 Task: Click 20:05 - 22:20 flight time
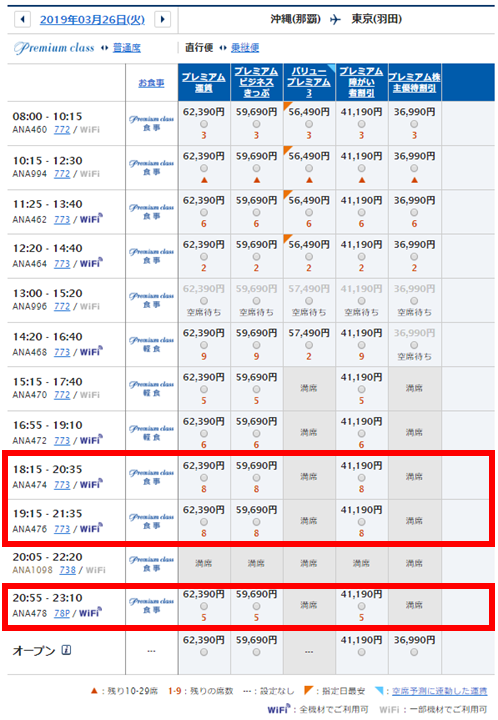(47, 557)
